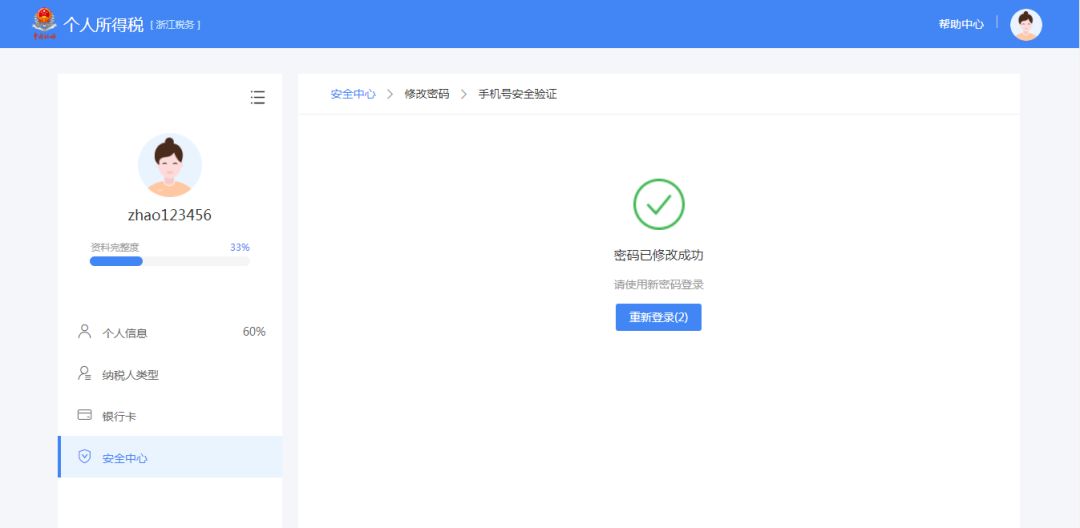Click the person icon beside 个人信息

coord(85,332)
